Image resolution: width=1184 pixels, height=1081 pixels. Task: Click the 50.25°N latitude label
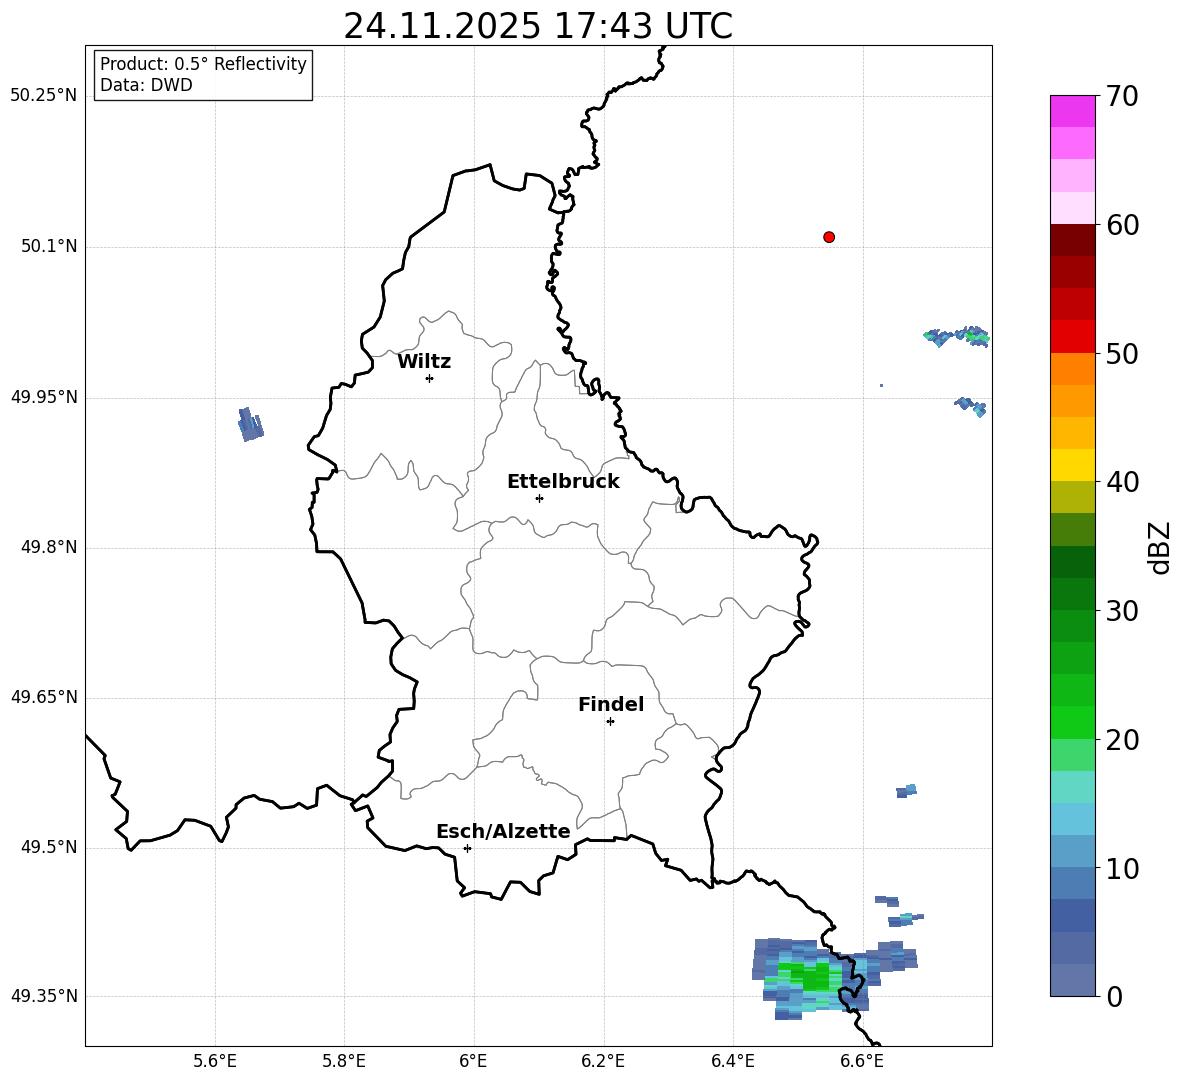43,96
